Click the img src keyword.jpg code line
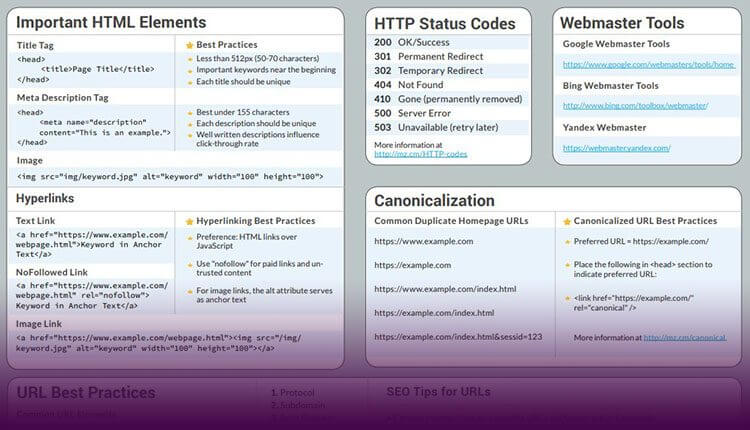The width and height of the screenshot is (750, 430). (170, 176)
